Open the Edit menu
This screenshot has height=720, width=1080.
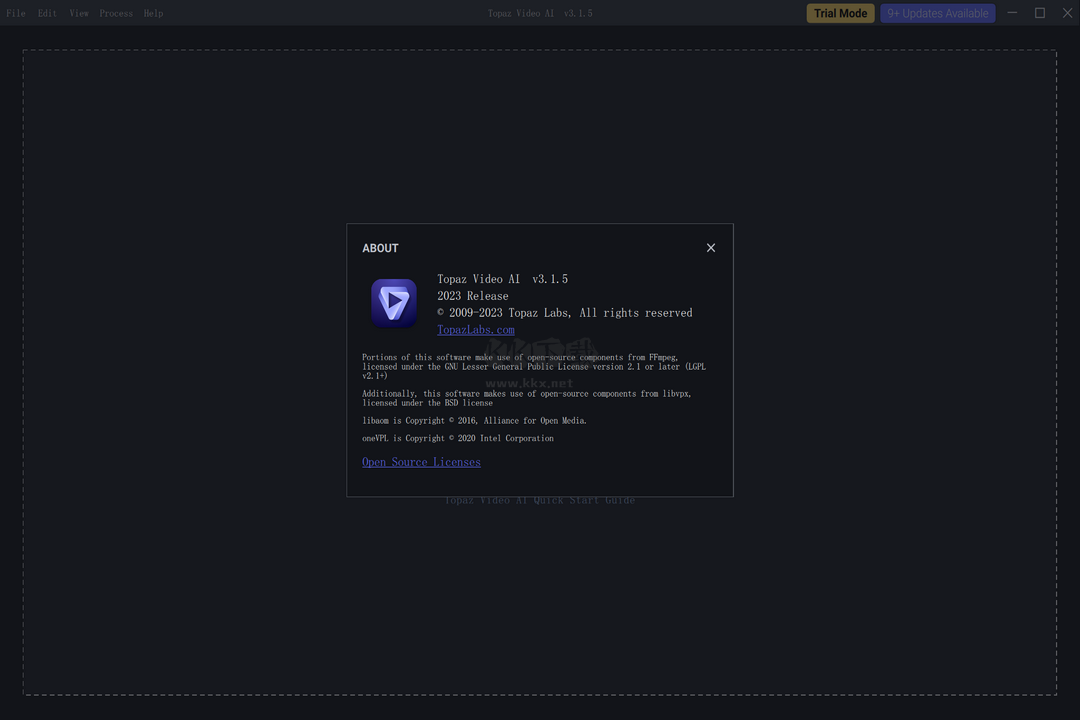[x=48, y=13]
